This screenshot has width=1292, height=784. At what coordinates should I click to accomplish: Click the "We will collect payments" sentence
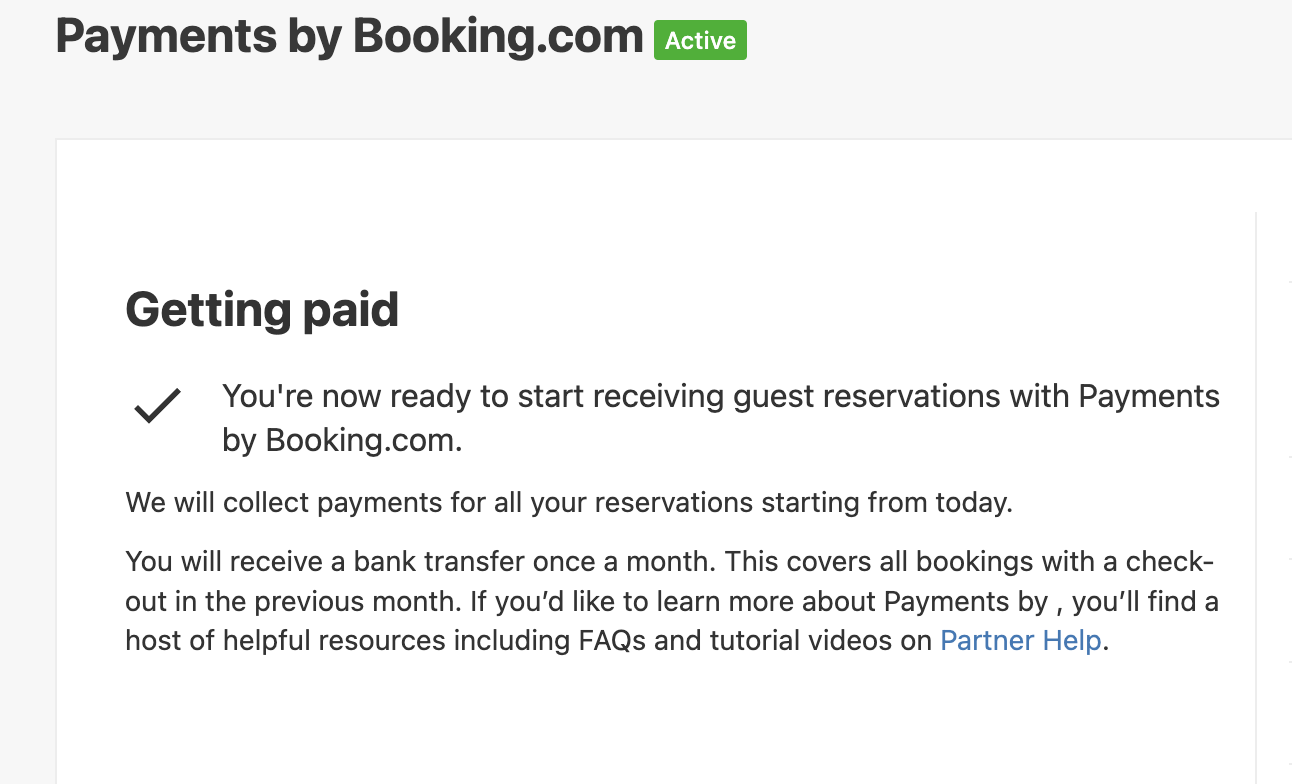[x=569, y=502]
